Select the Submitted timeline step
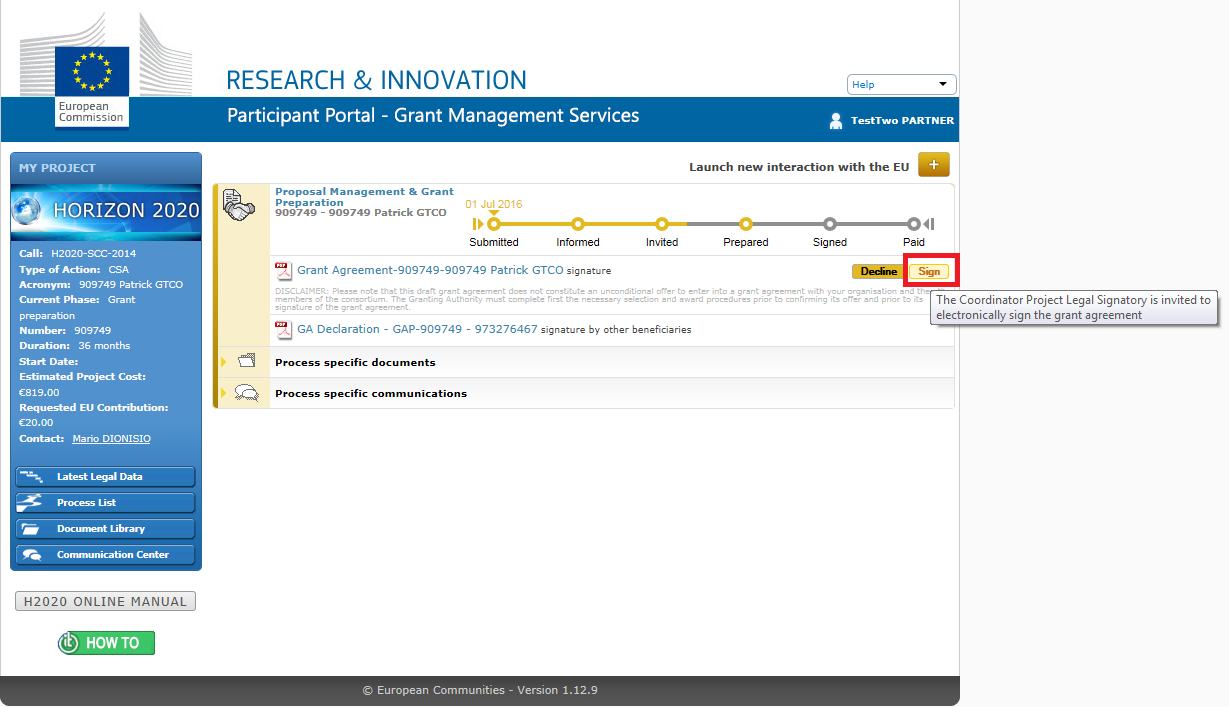The image size is (1229, 707). (494, 224)
